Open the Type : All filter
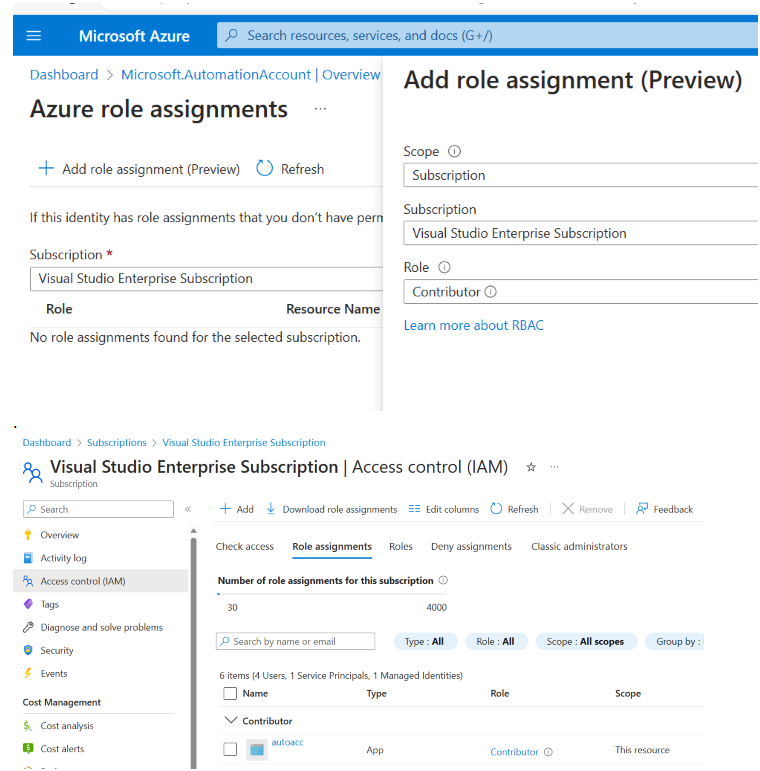Image resolution: width=760 pixels, height=771 pixels. 425,642
